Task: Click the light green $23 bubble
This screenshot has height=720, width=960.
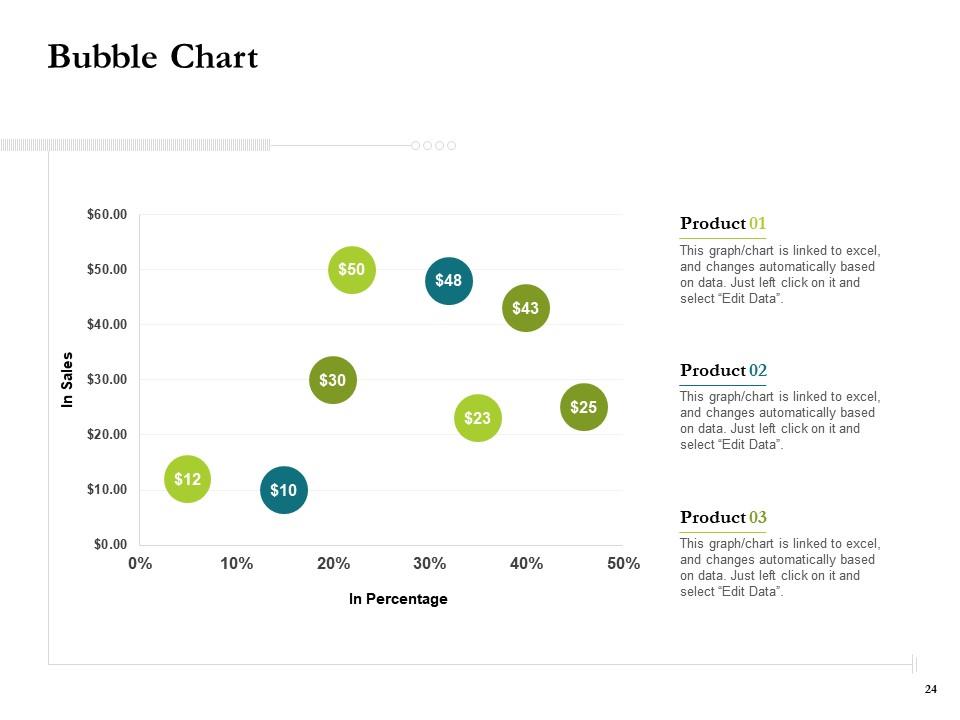Action: coord(478,418)
